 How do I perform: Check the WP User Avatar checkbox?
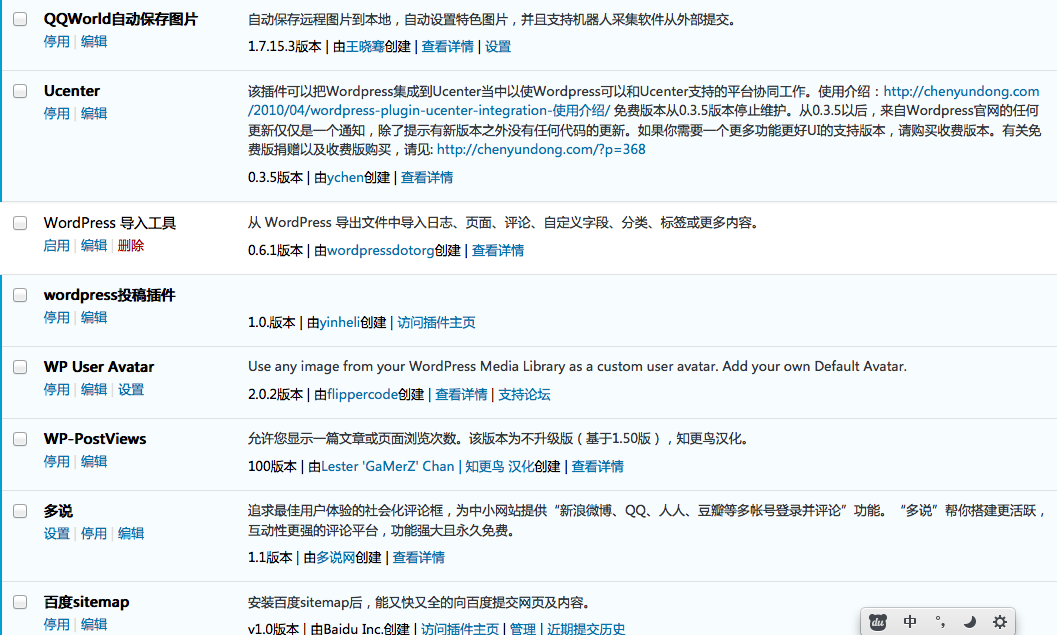[20, 367]
